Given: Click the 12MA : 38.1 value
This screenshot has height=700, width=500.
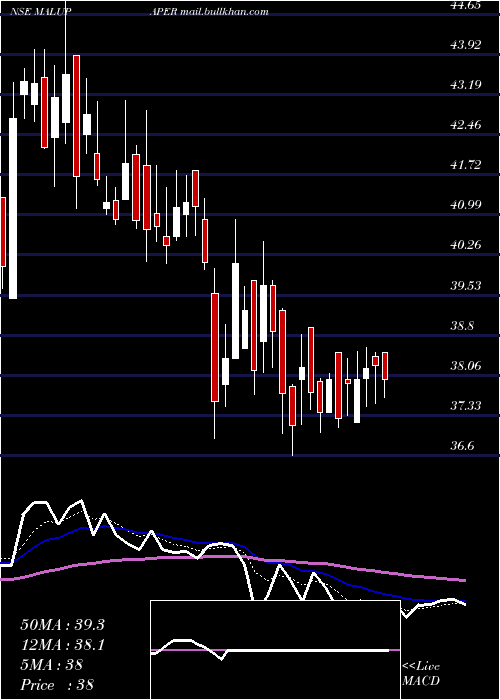Looking at the screenshot, I should tap(62, 645).
